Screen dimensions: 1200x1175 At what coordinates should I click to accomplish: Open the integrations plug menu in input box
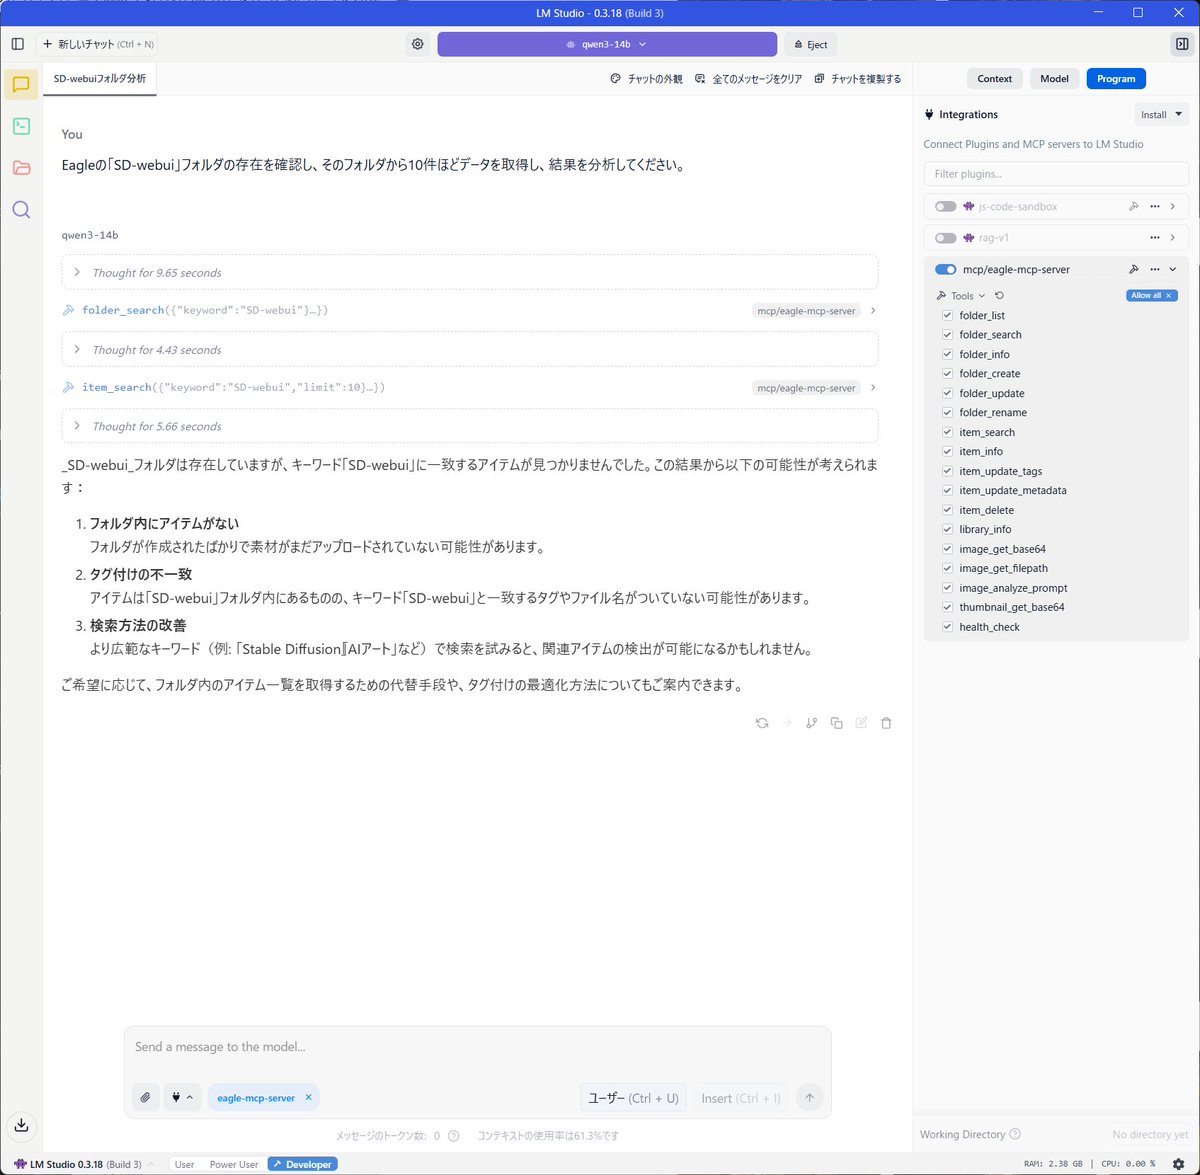pos(182,1097)
